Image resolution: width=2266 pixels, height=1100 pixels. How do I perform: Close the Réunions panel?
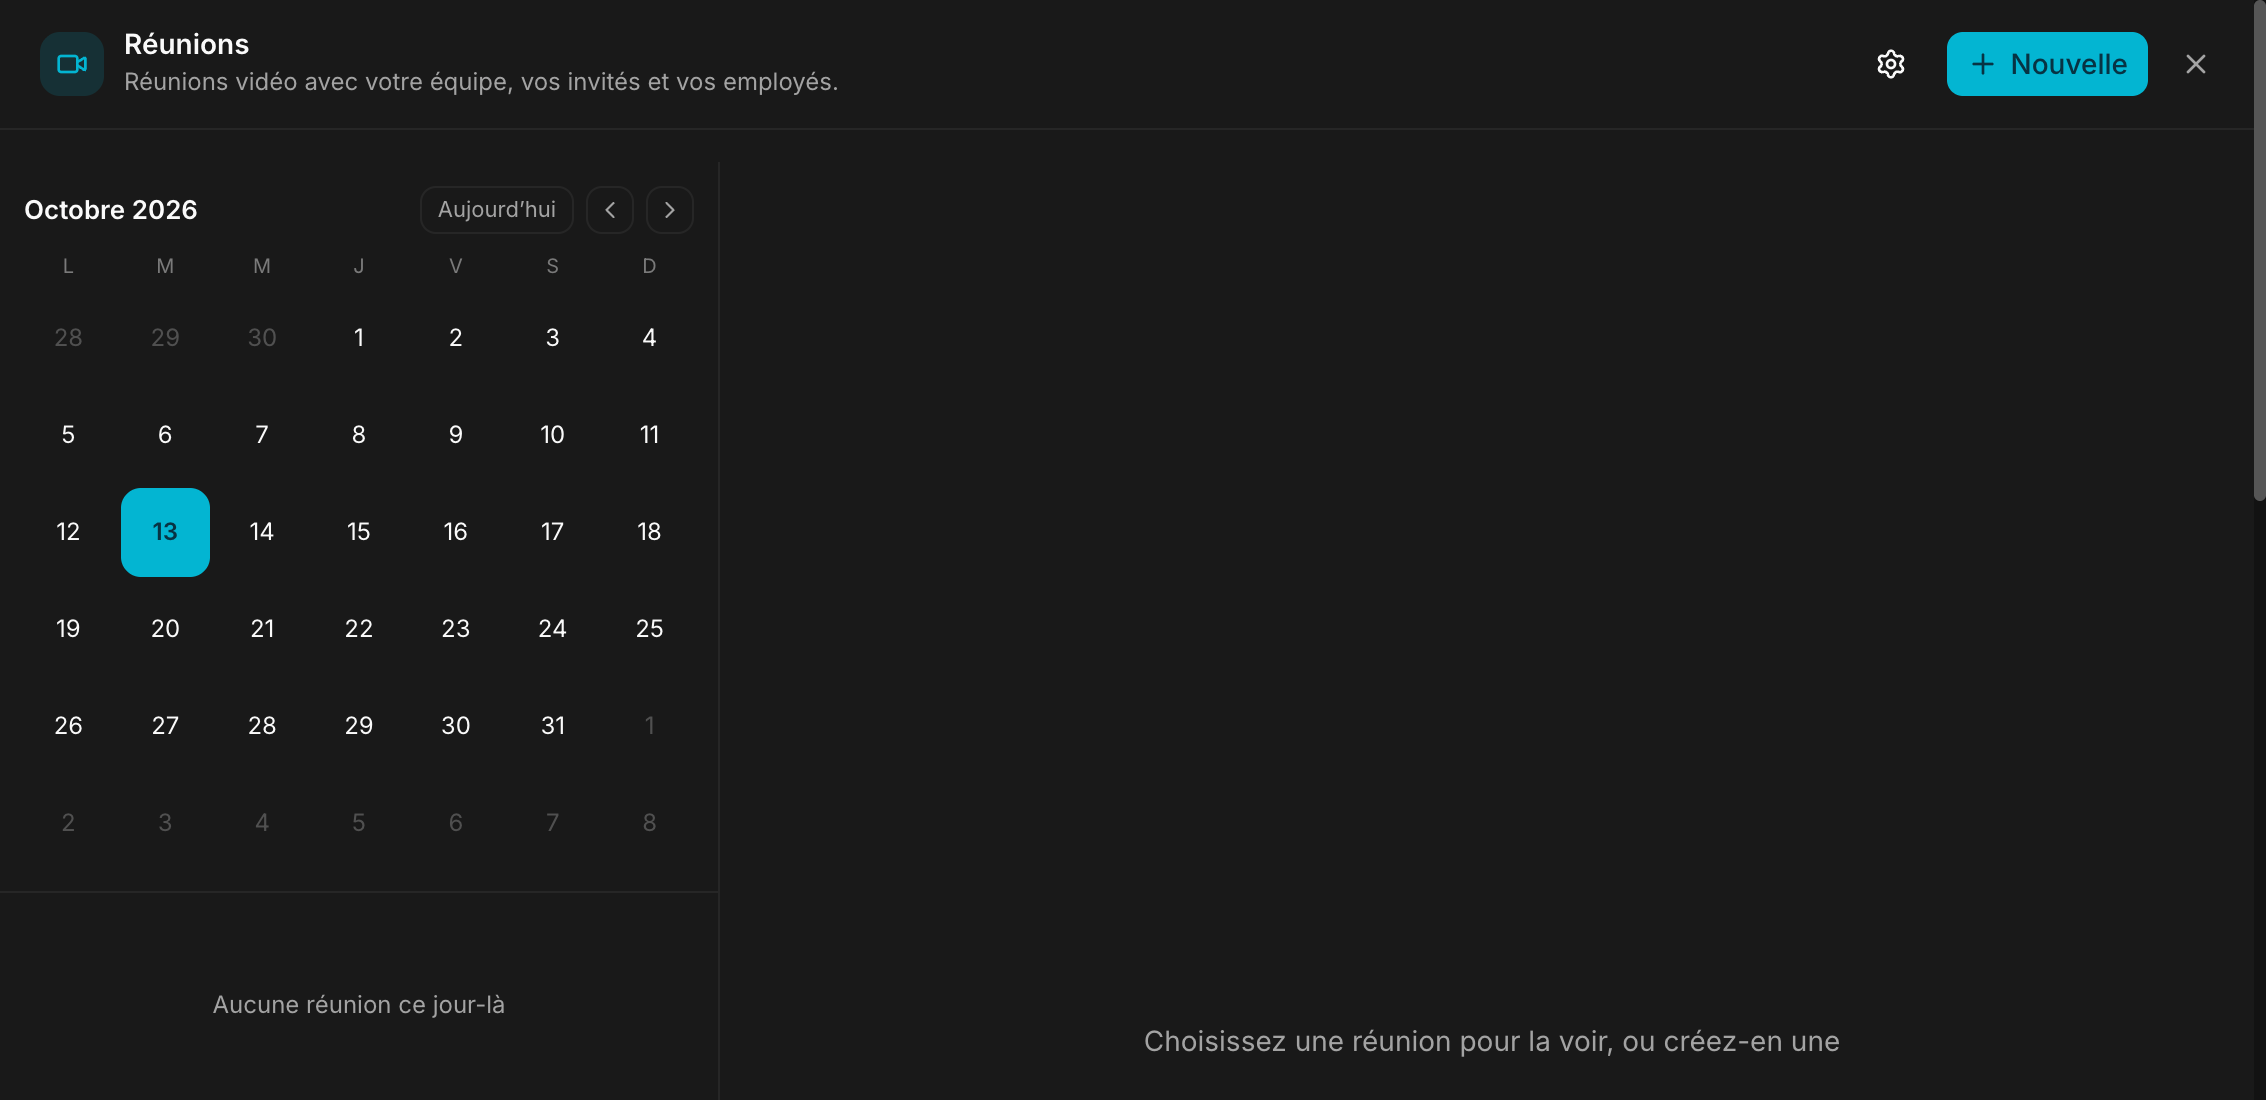[2196, 64]
